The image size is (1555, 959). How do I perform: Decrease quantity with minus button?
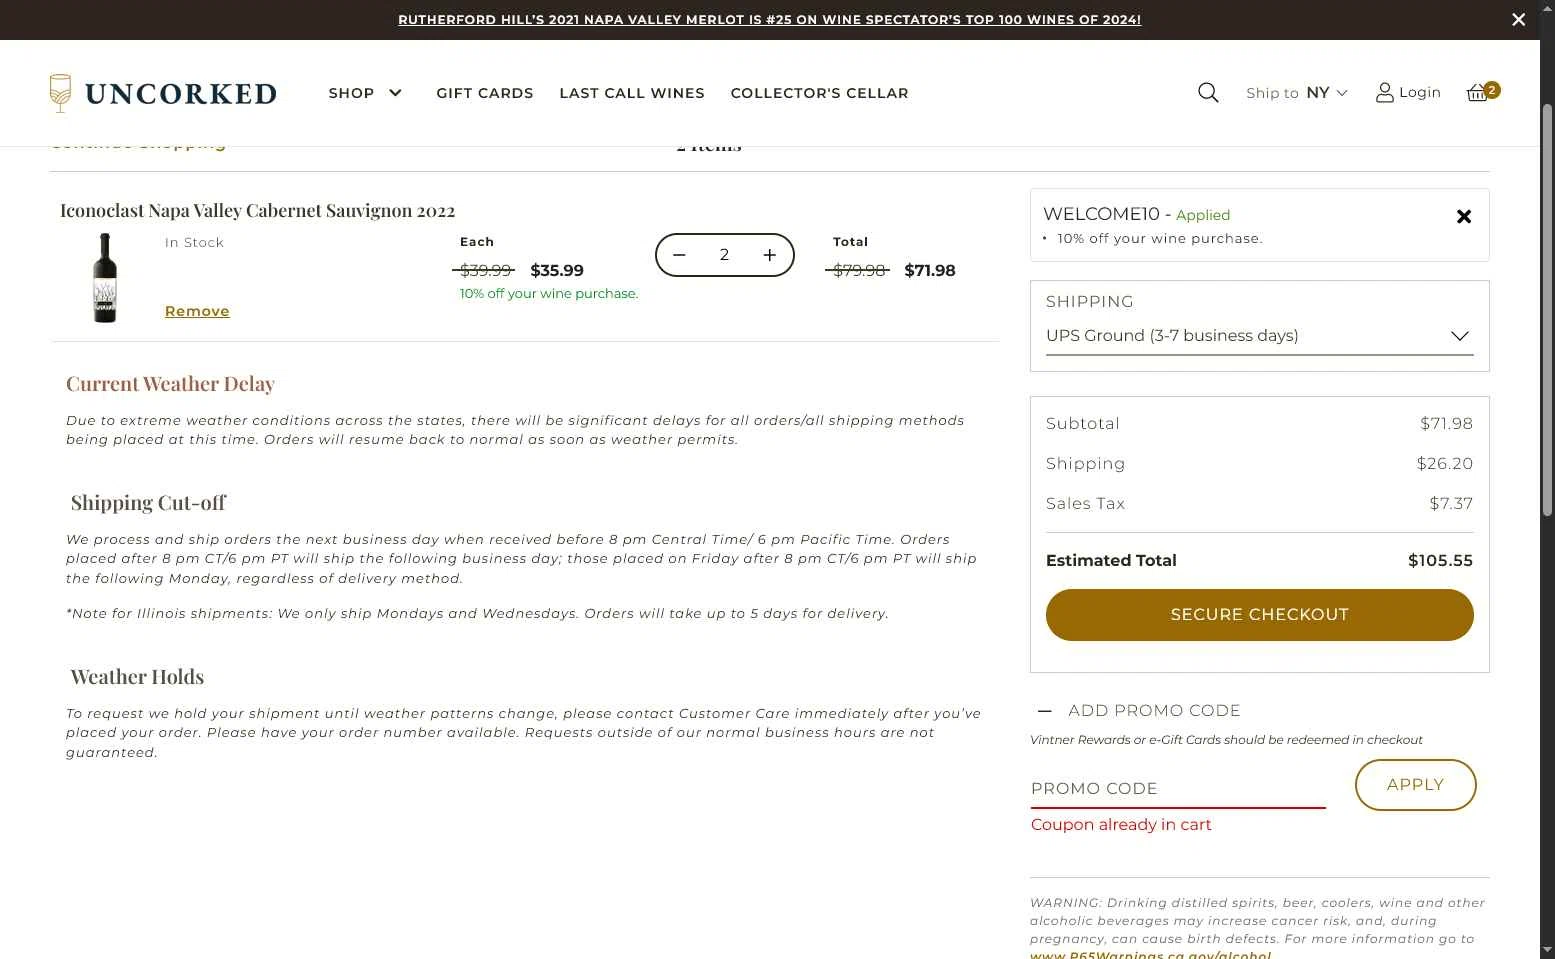coord(679,255)
